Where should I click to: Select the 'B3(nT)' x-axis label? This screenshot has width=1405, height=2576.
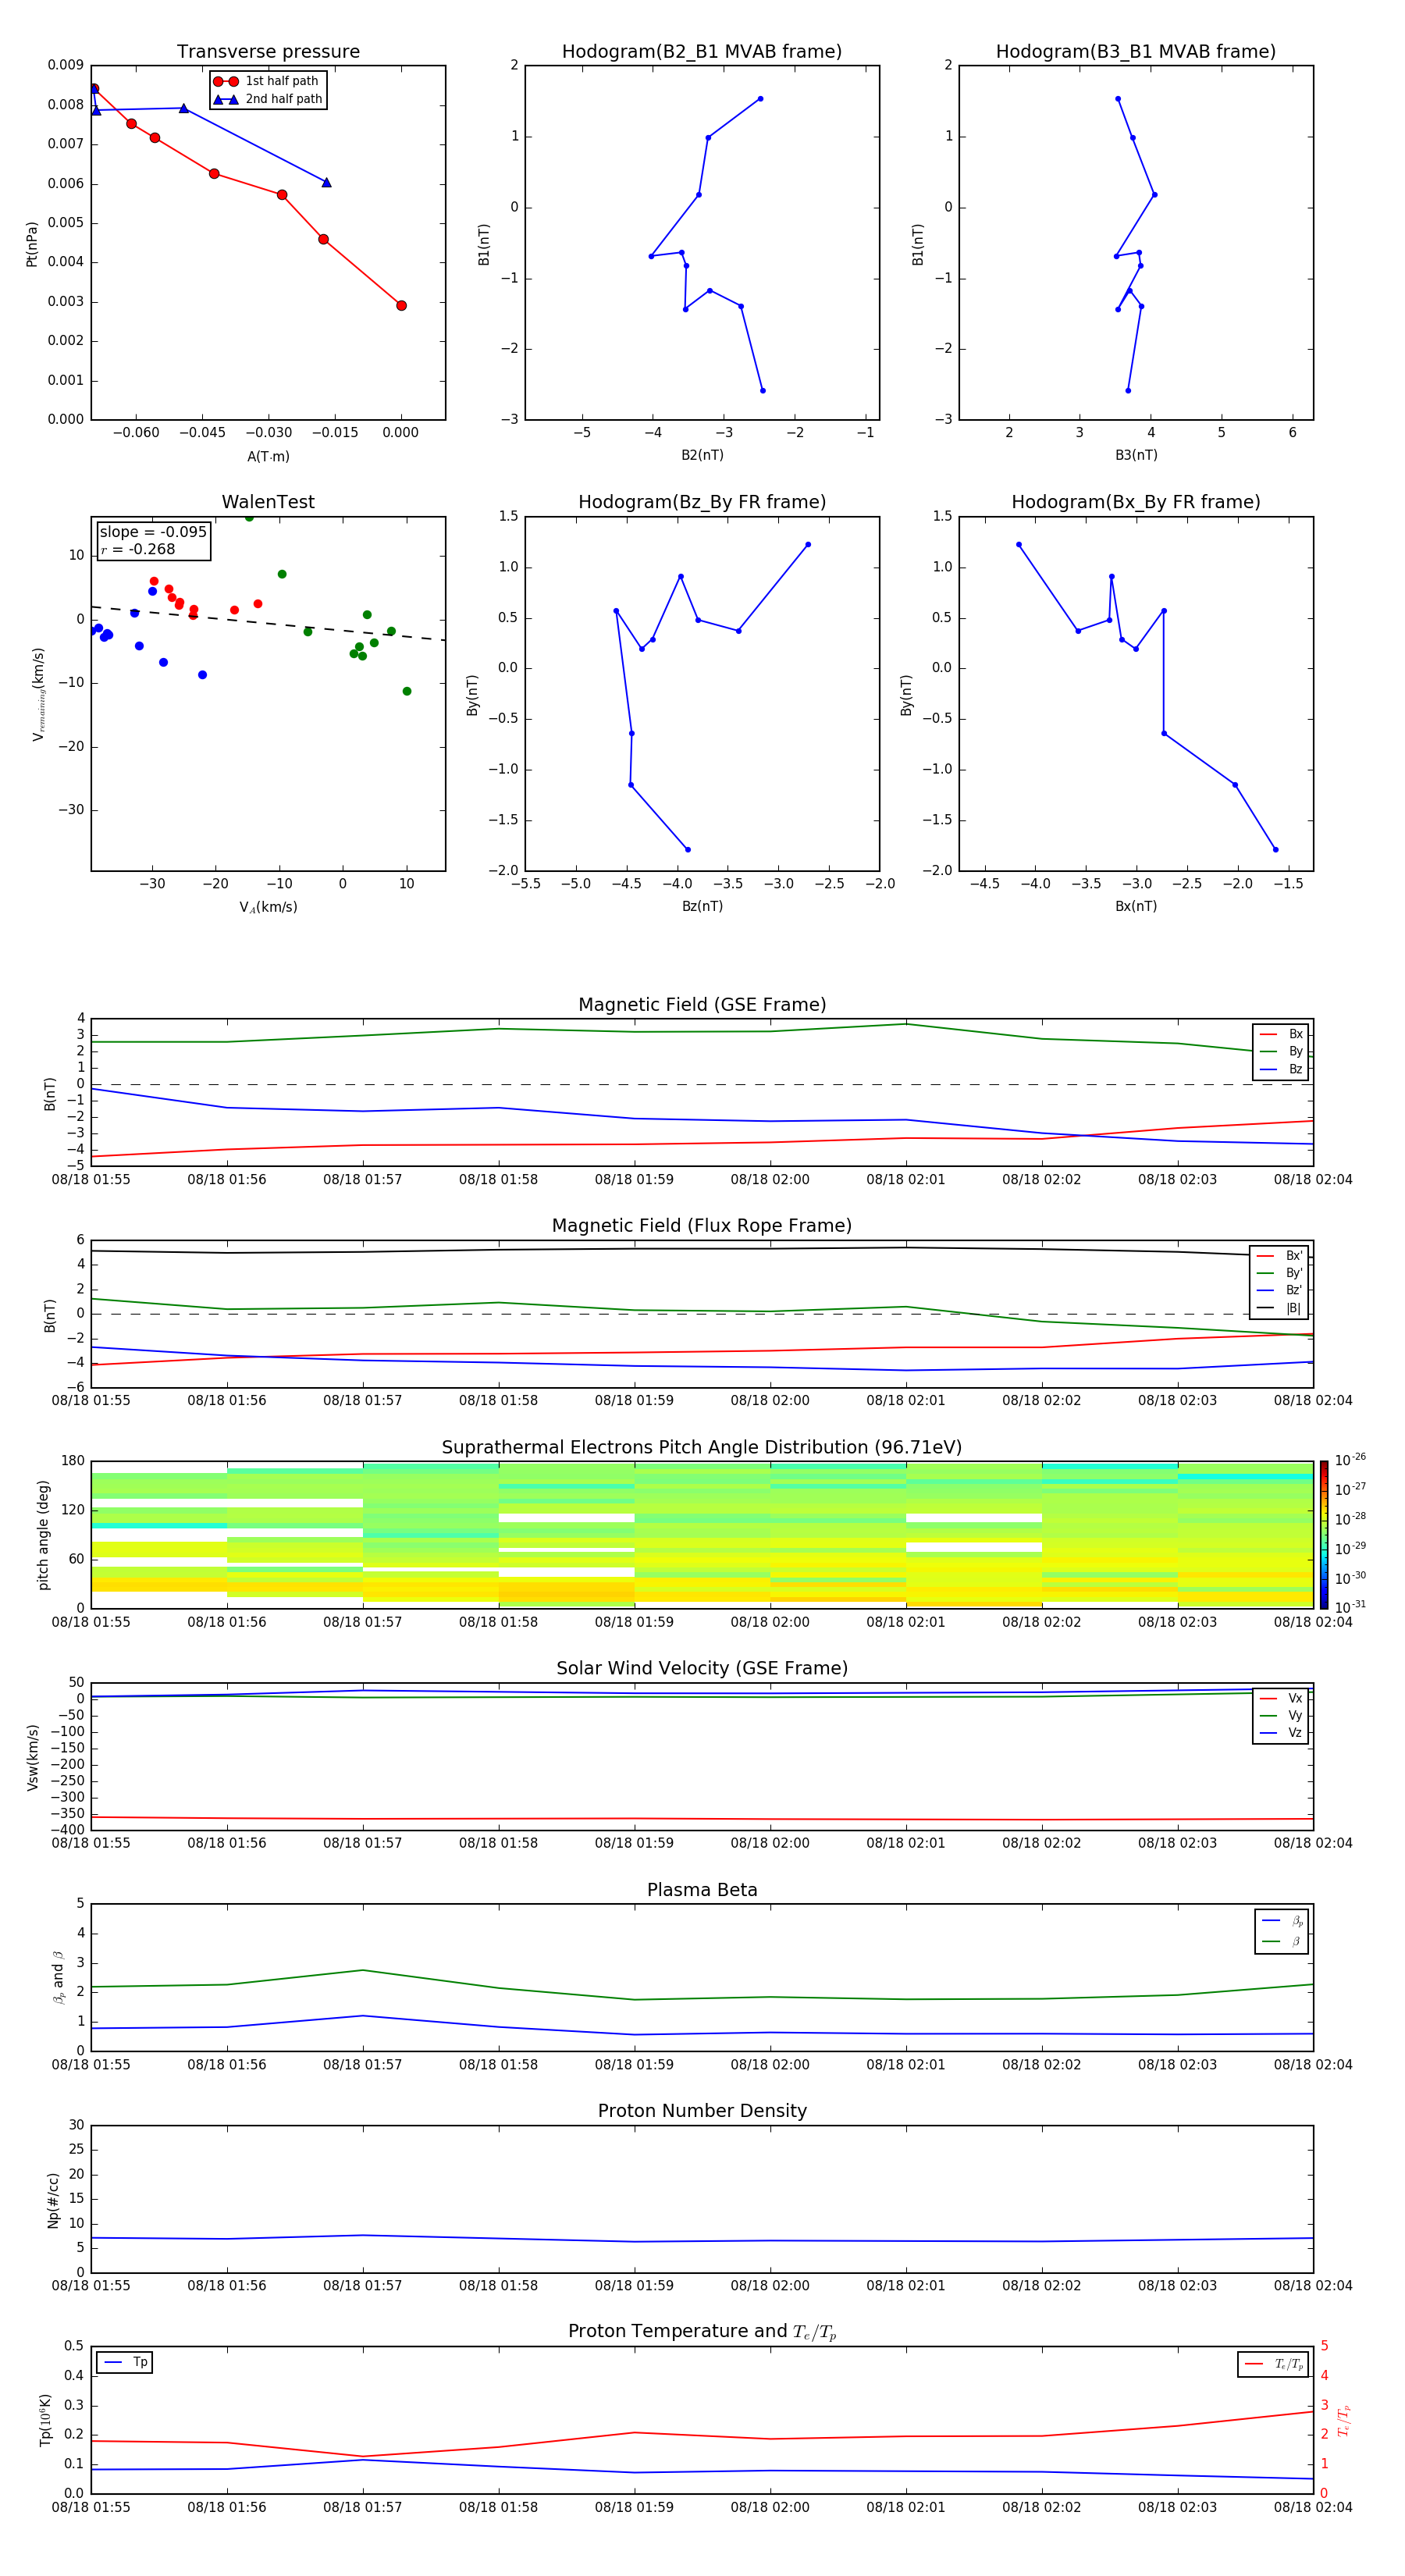(x=1136, y=455)
